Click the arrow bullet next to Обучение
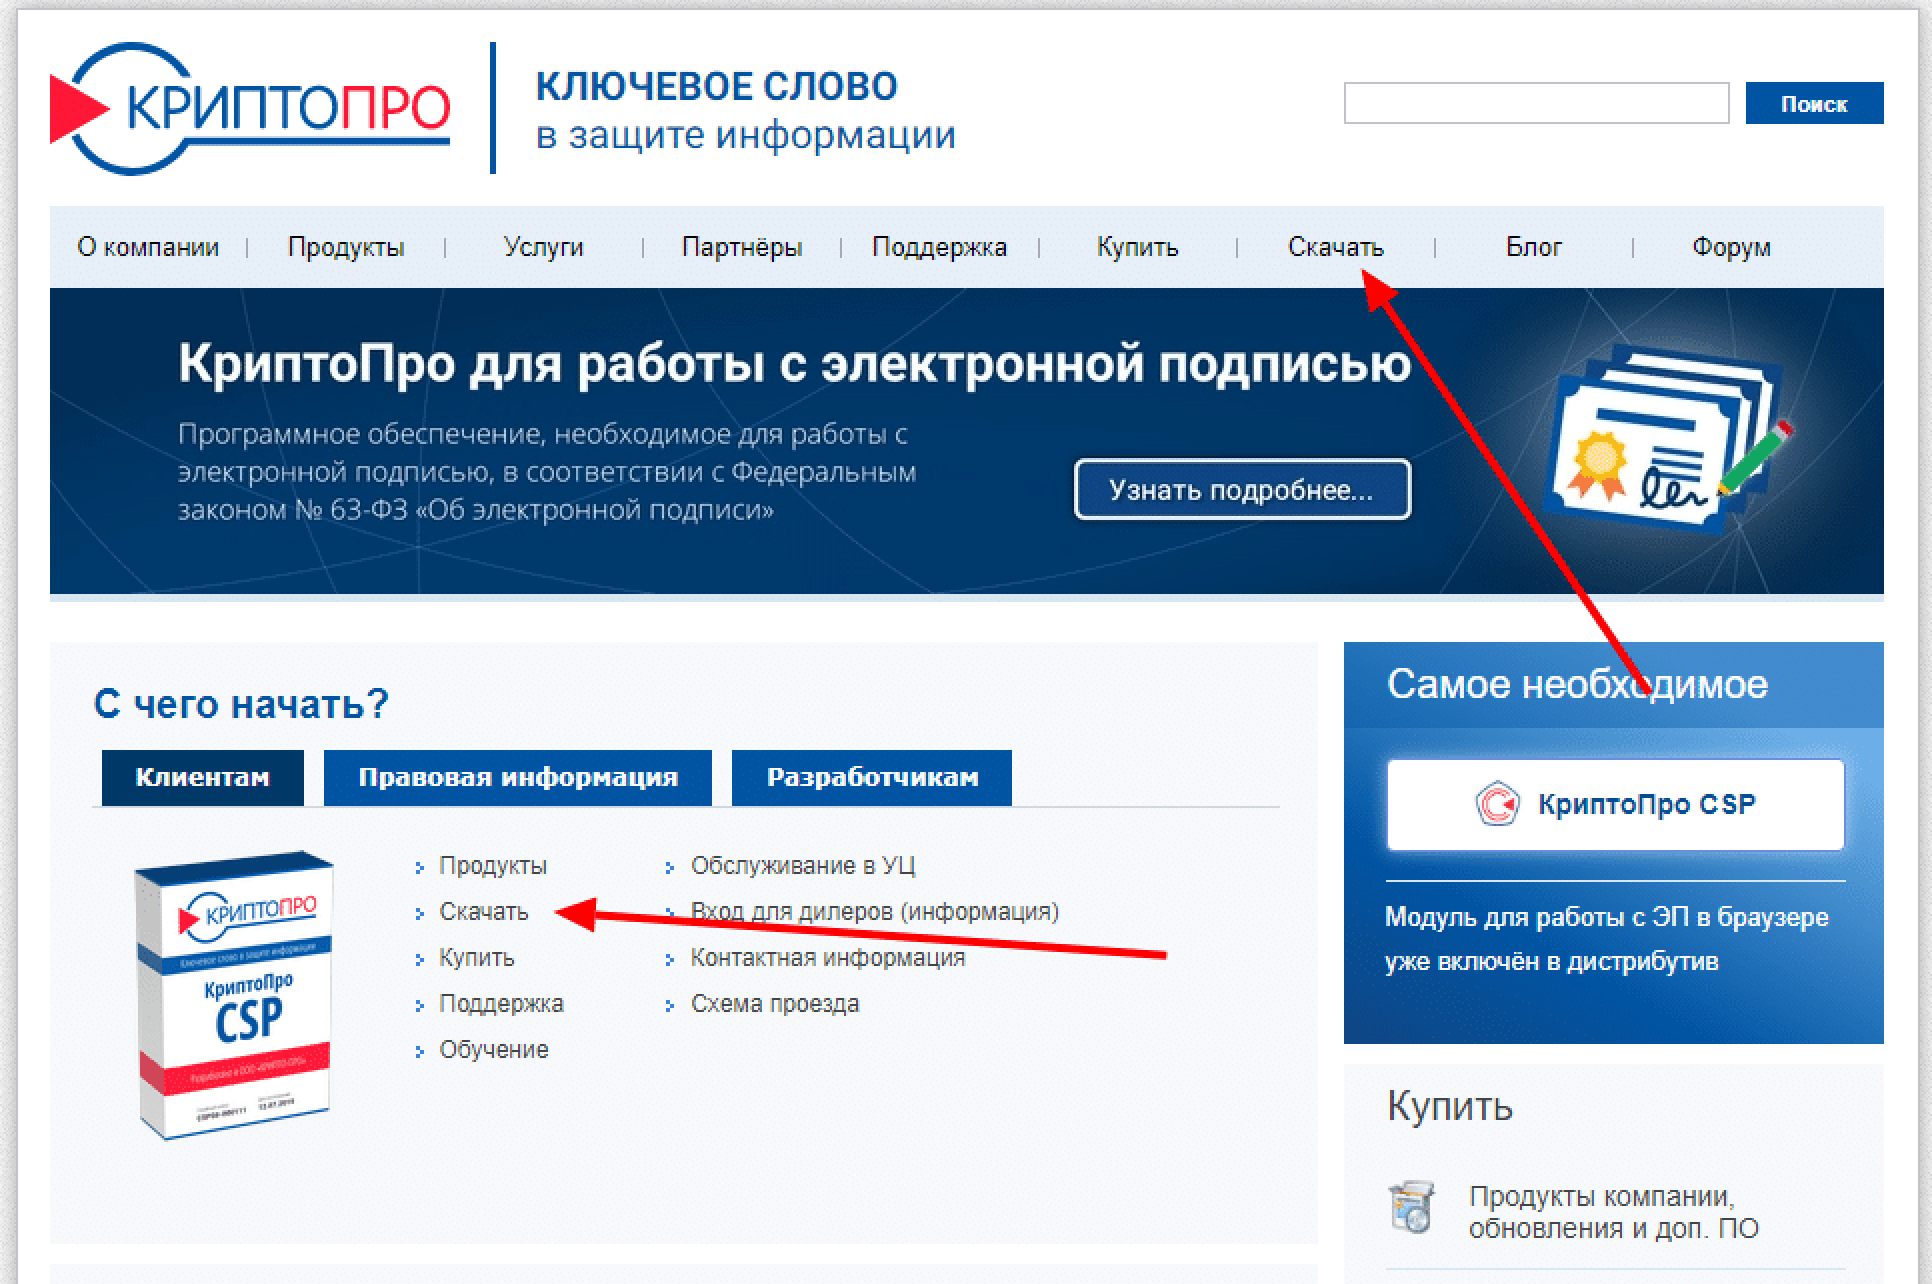The height and width of the screenshot is (1284, 1932). click(420, 1051)
